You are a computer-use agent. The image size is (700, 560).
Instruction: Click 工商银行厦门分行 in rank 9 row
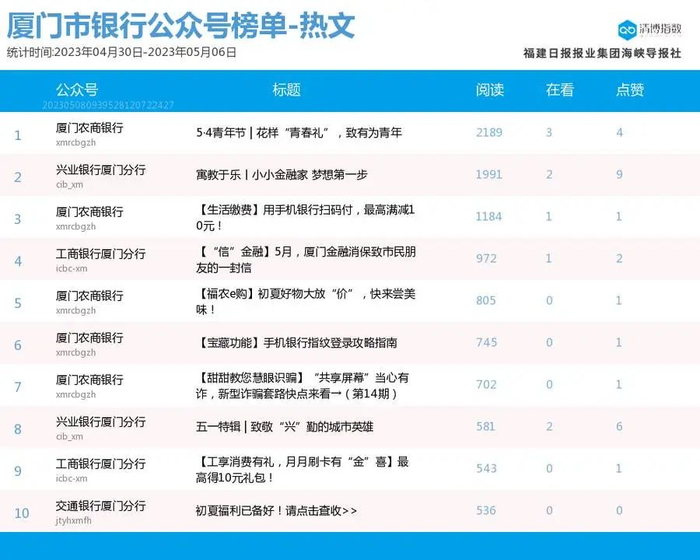(100, 464)
